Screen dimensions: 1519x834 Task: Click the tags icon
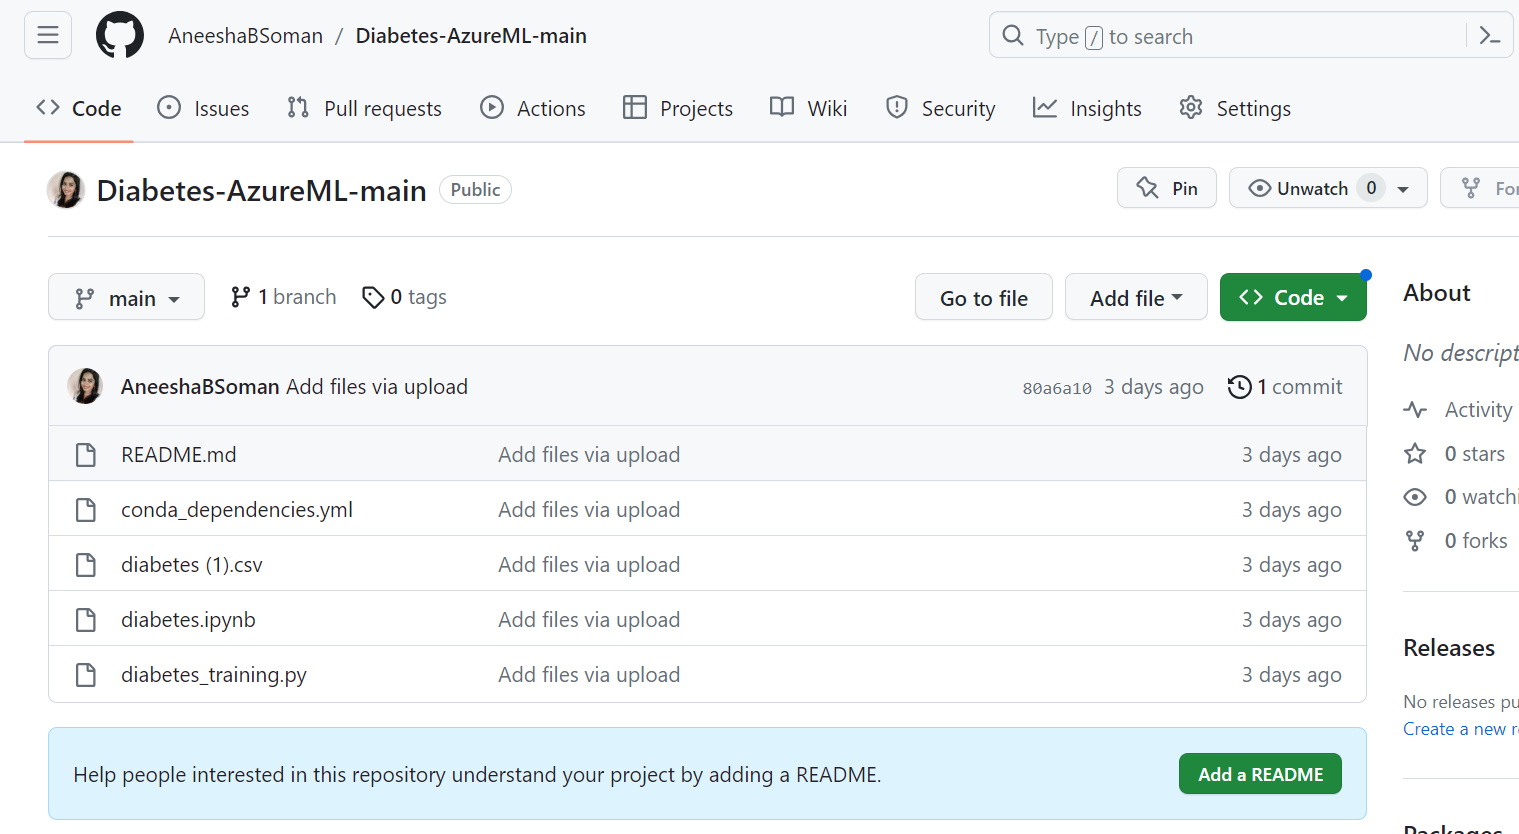click(373, 298)
